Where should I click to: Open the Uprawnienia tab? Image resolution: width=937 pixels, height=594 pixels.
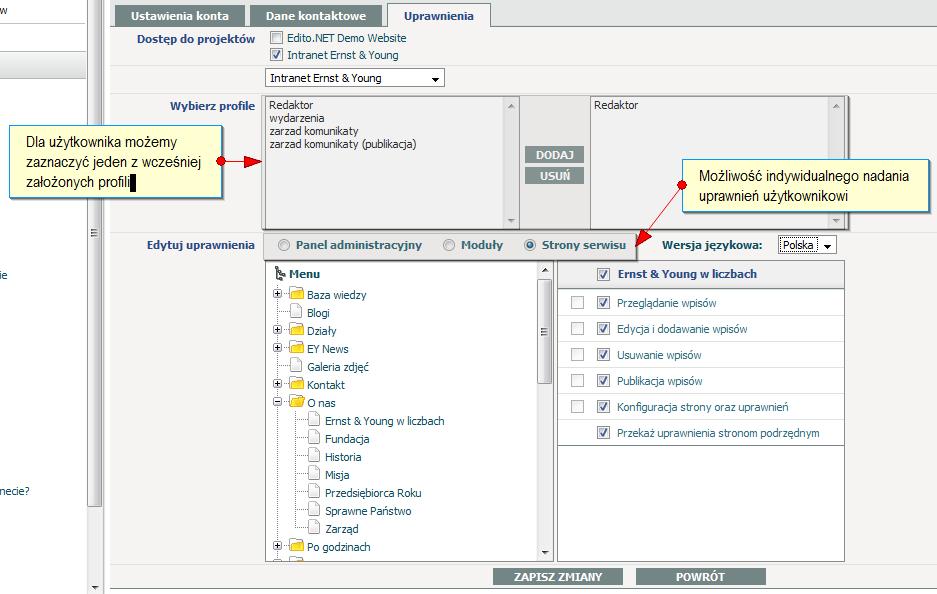click(439, 16)
